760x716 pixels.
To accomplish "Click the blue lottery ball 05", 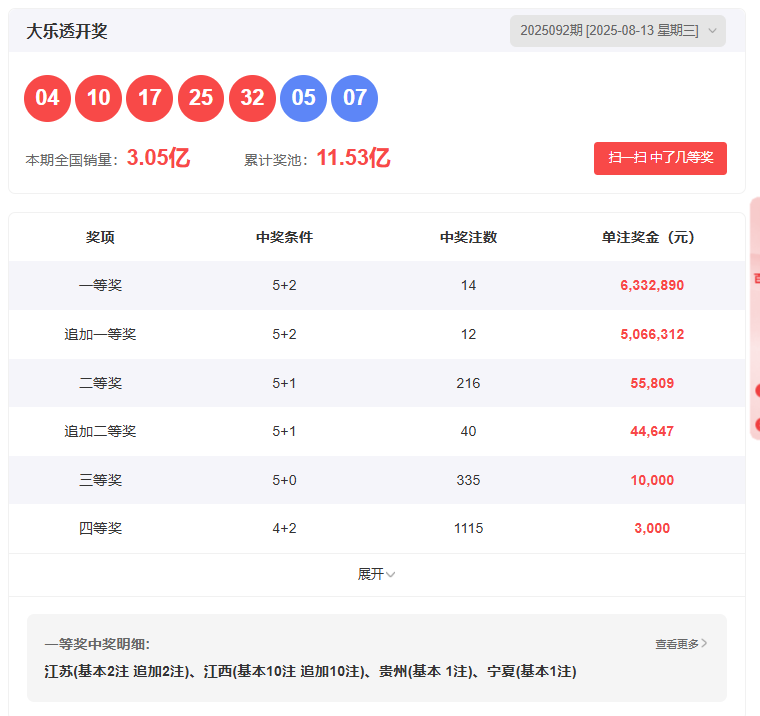I will click(x=303, y=98).
